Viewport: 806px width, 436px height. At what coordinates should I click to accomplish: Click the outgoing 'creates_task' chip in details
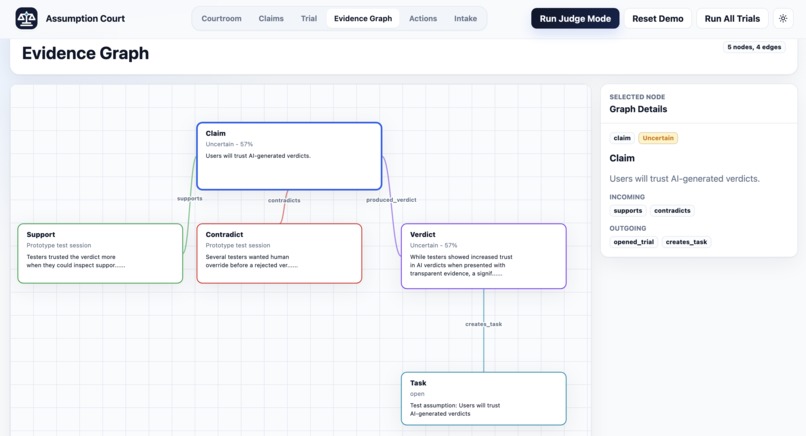click(x=686, y=242)
